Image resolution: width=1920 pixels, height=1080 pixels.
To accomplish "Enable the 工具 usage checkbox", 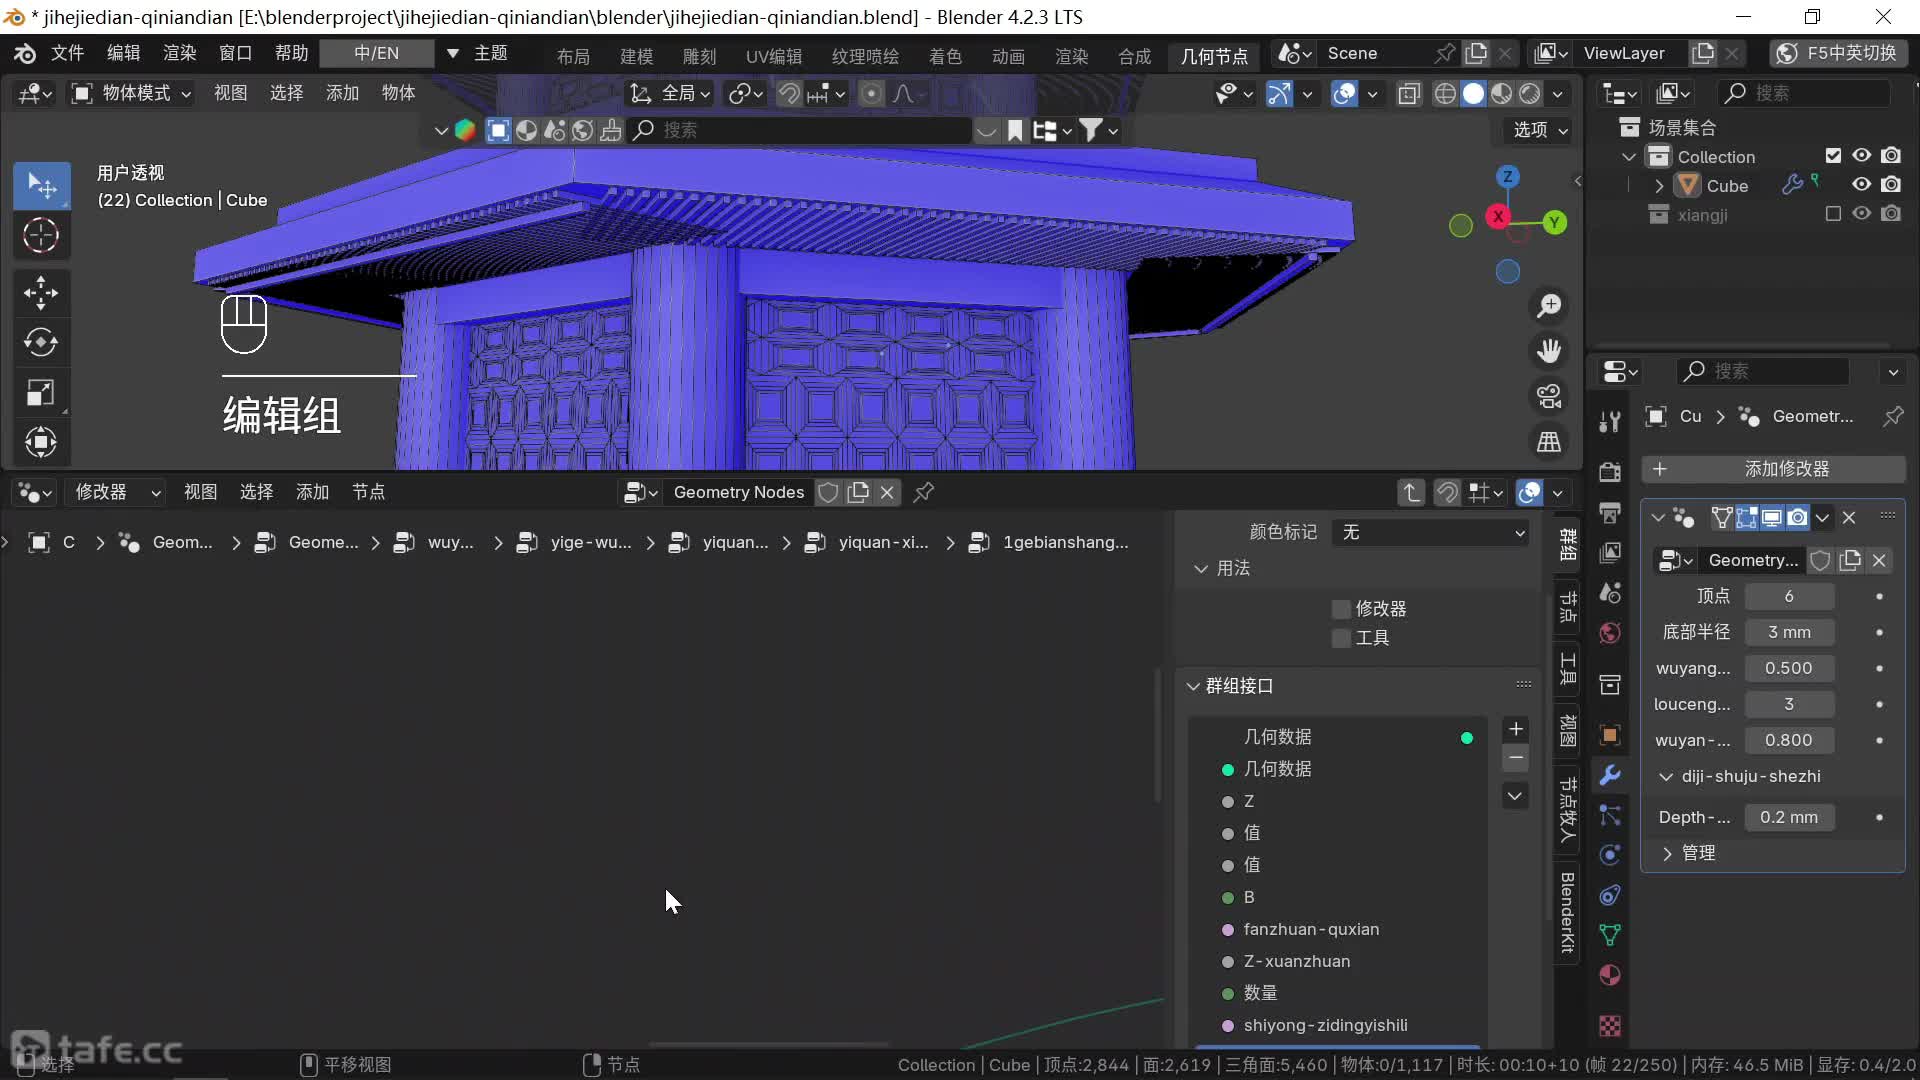I will pos(1341,638).
